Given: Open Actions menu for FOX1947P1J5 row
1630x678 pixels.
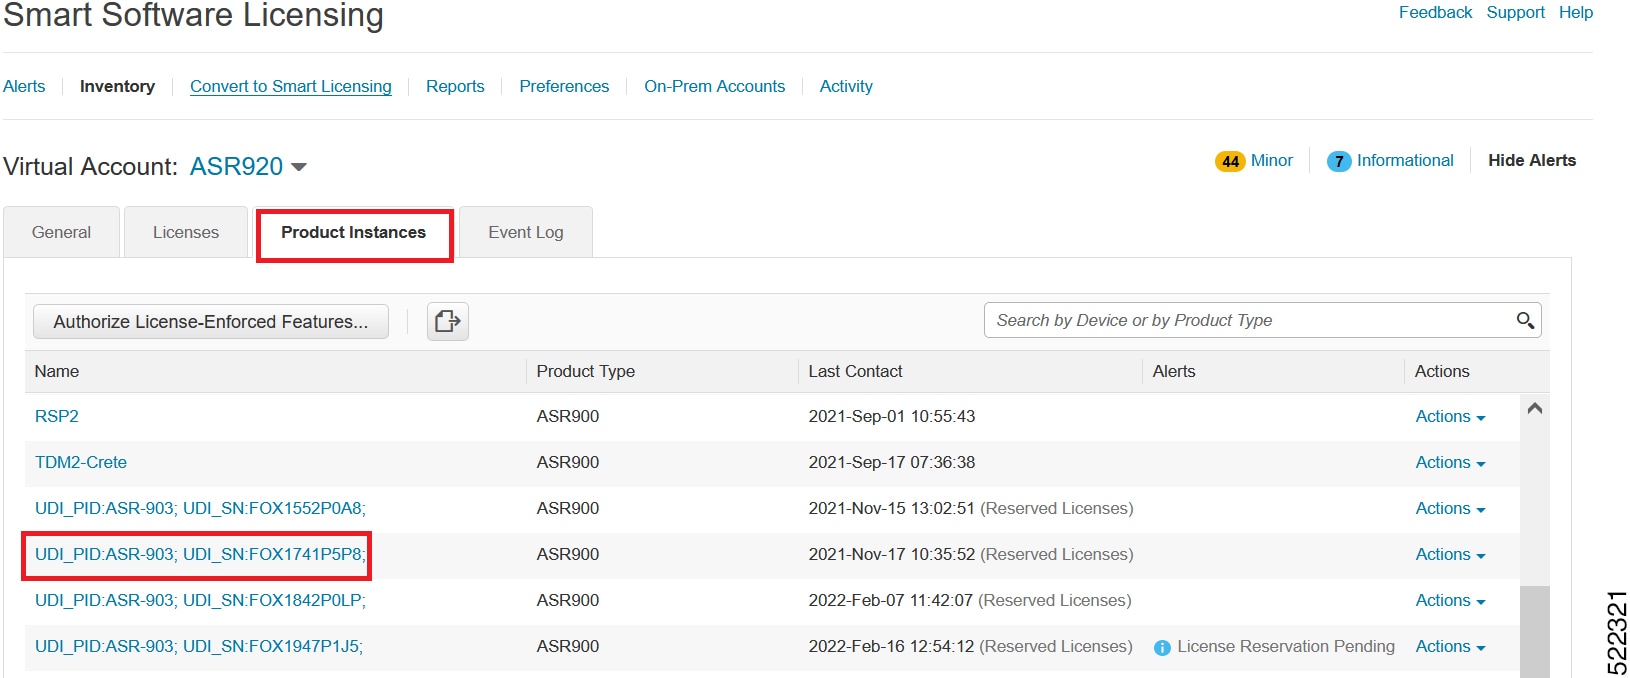Looking at the screenshot, I should pyautogui.click(x=1450, y=647).
